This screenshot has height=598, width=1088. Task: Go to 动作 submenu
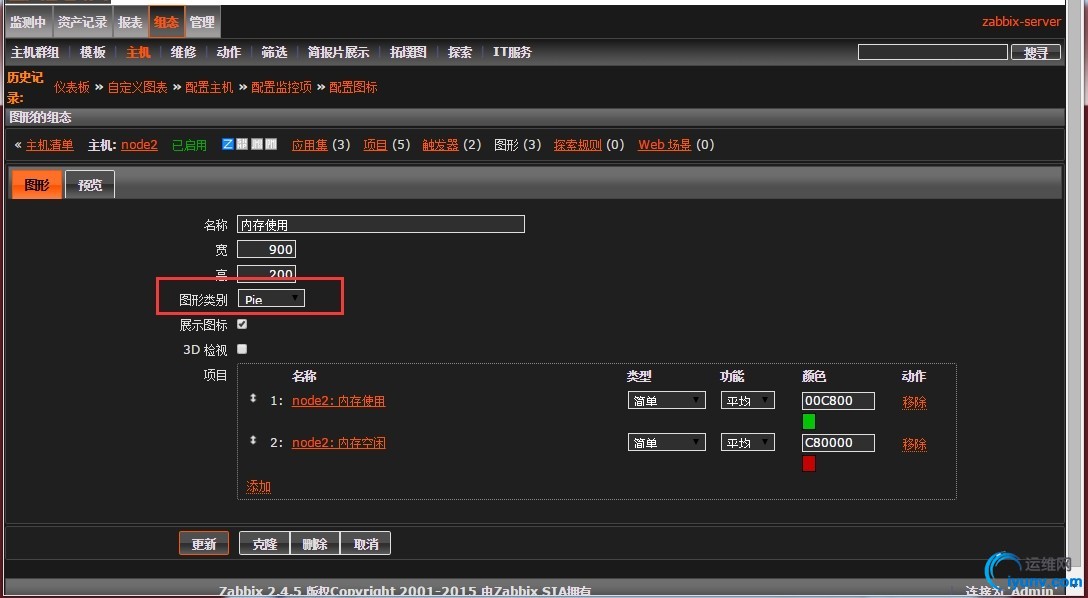228,52
